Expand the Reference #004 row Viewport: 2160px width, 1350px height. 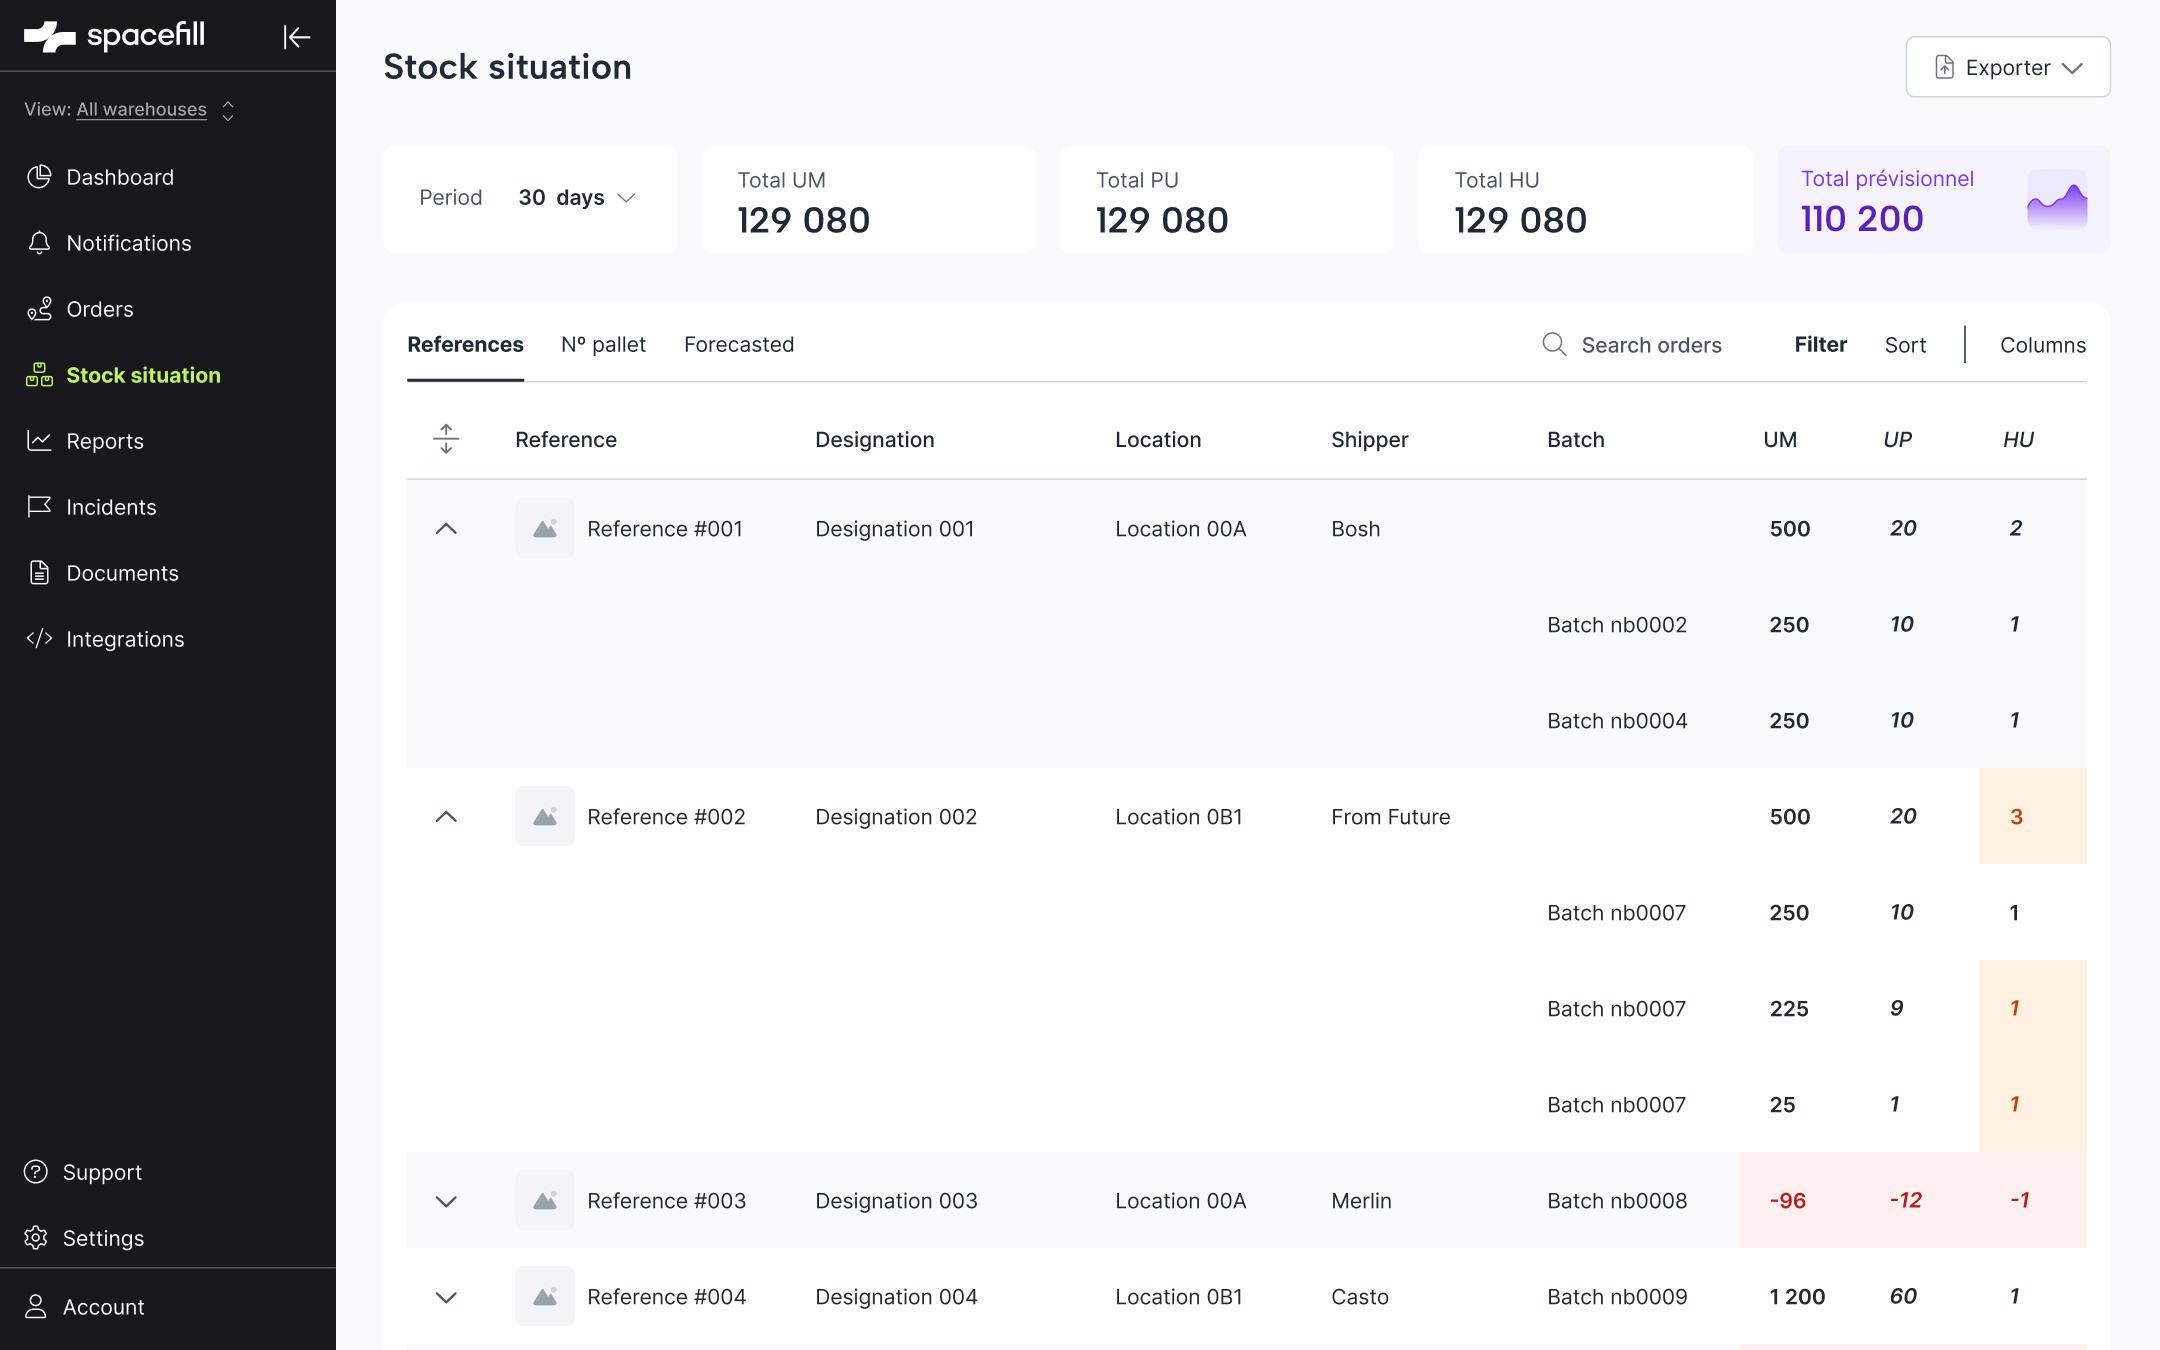[446, 1297]
